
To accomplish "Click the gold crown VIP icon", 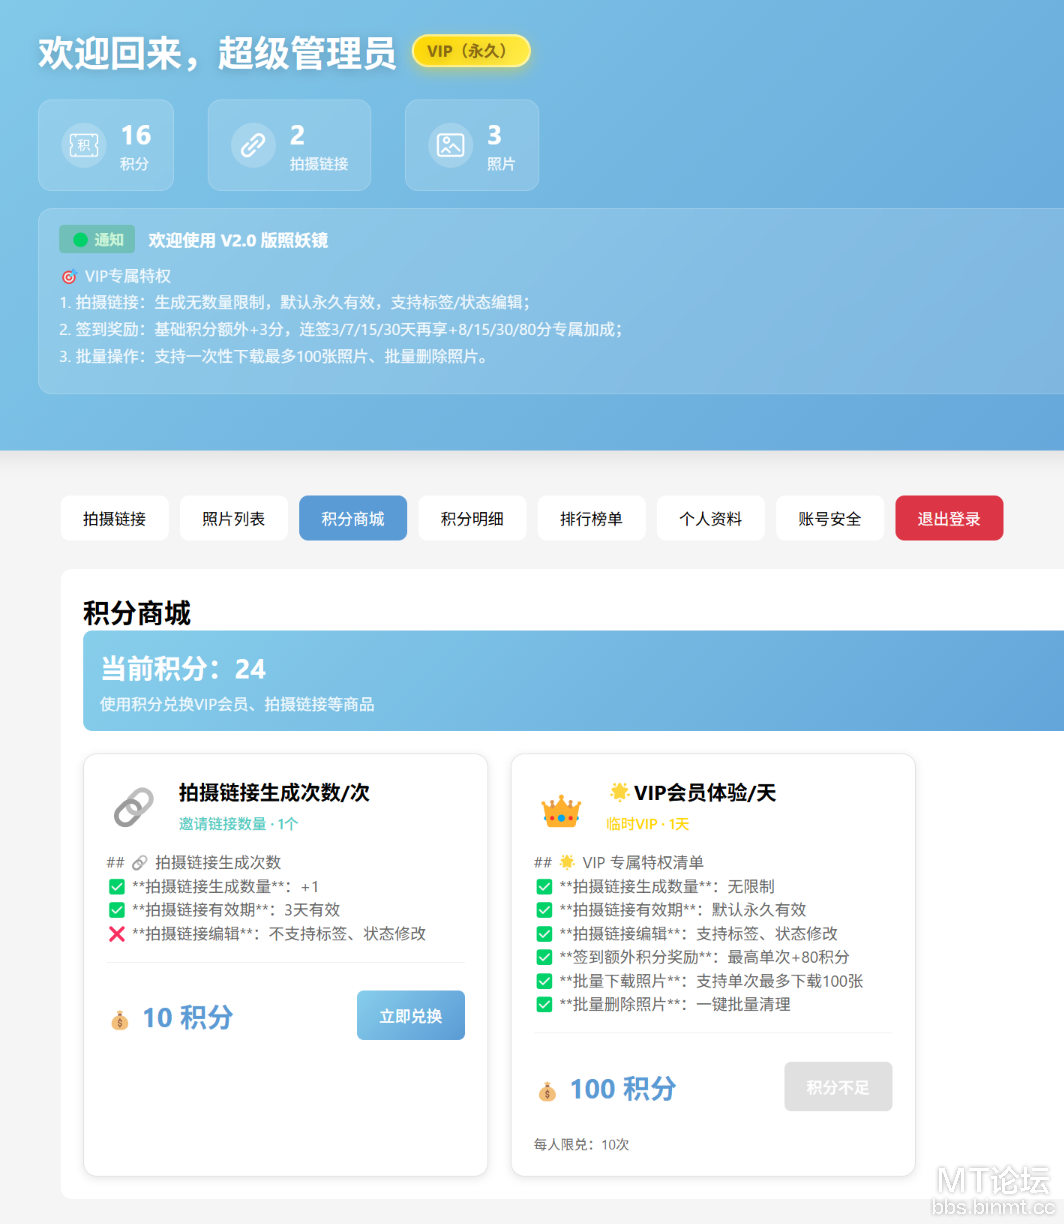I will pyautogui.click(x=561, y=810).
